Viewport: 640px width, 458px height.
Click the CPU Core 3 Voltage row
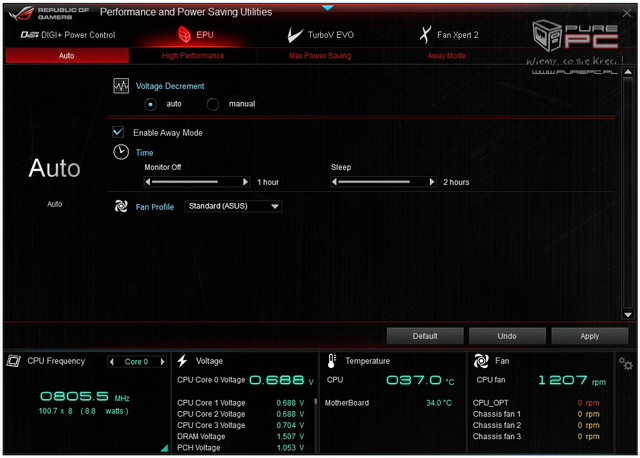pos(241,425)
